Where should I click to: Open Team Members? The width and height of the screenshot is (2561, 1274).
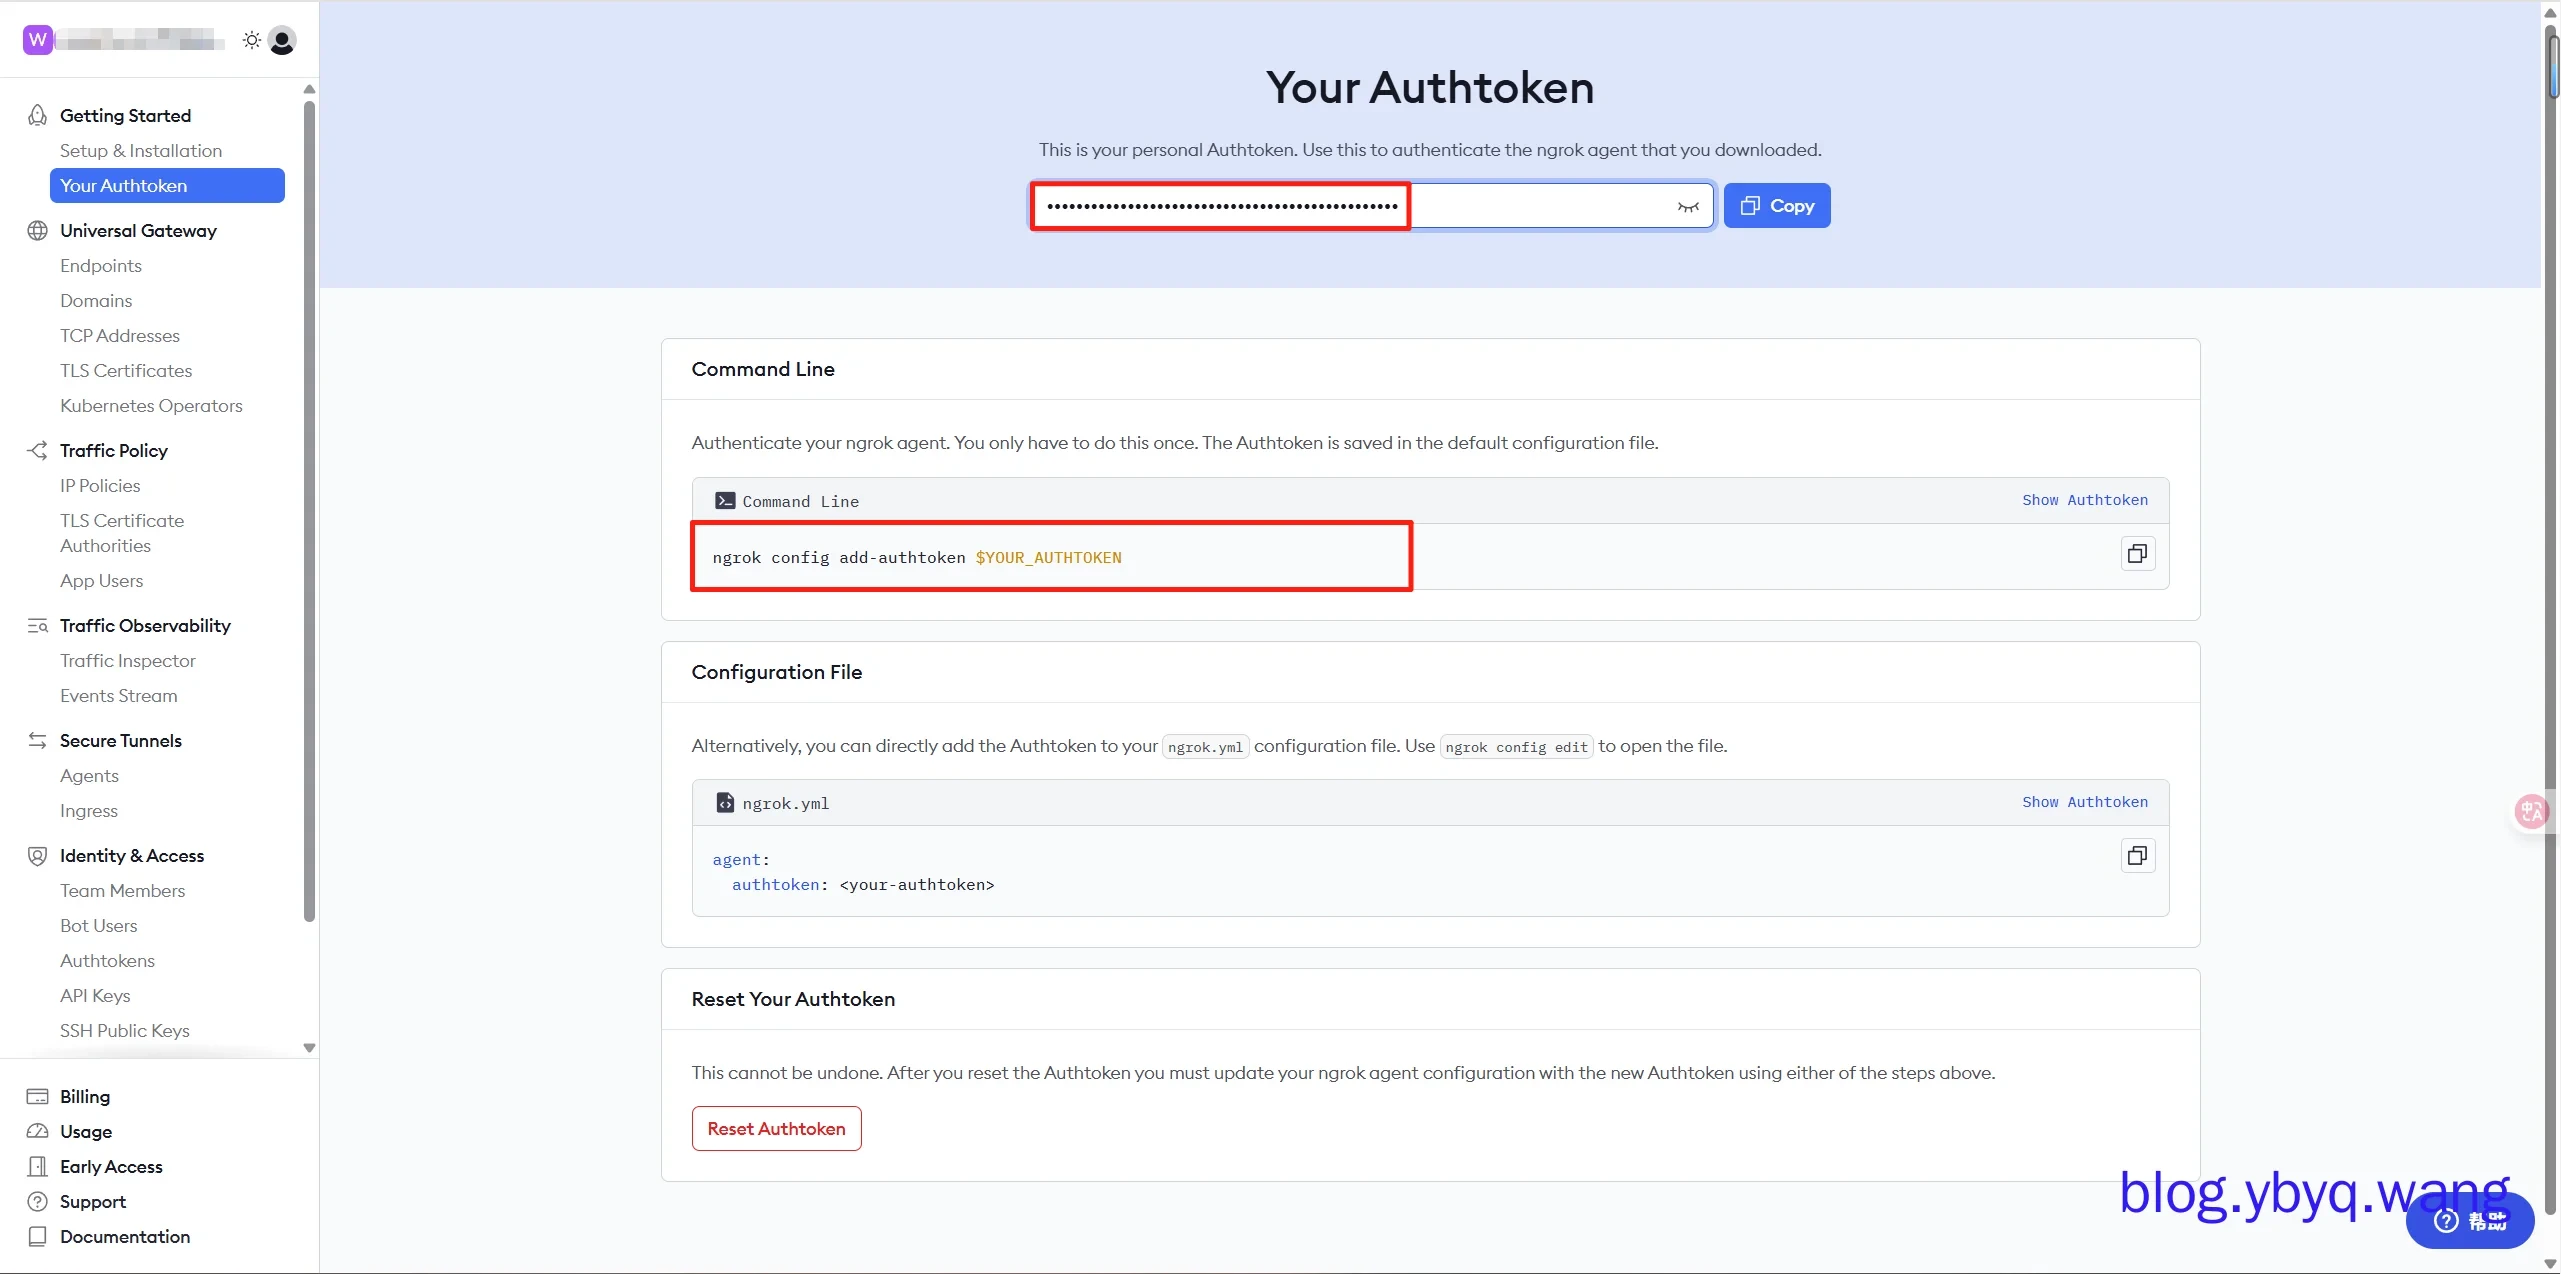tap(122, 890)
